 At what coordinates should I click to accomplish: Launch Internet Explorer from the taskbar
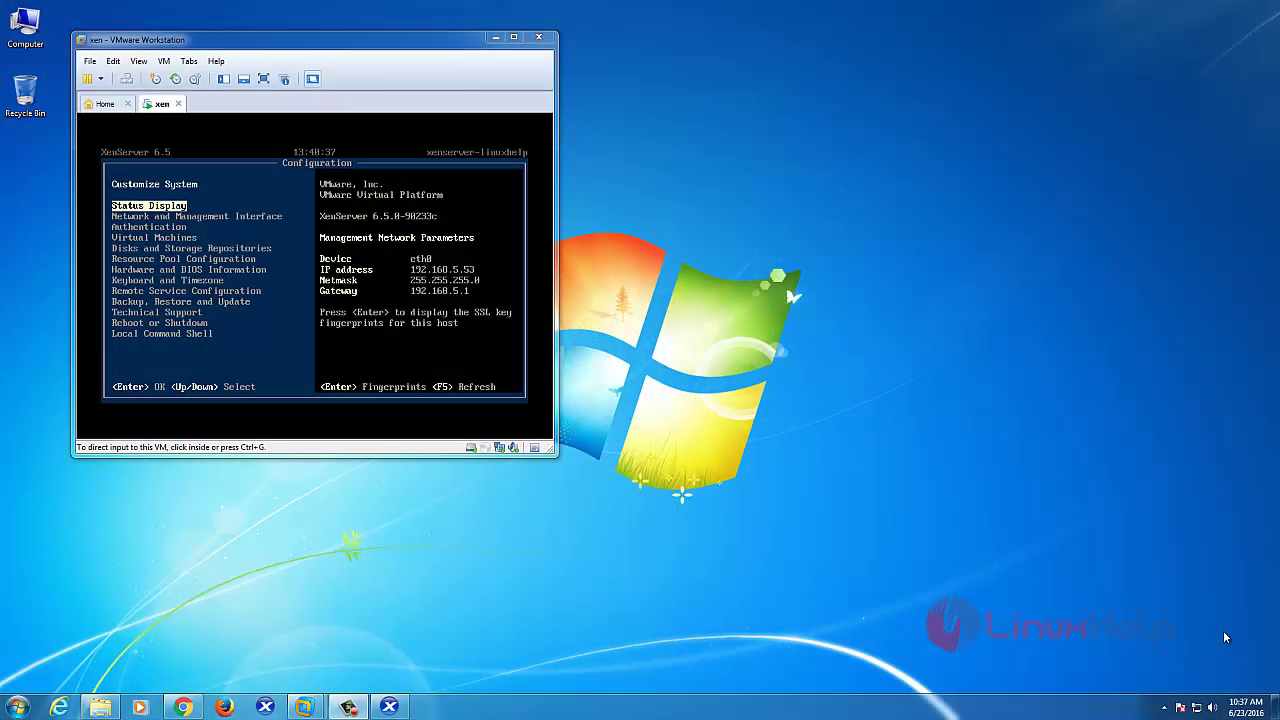[x=60, y=707]
